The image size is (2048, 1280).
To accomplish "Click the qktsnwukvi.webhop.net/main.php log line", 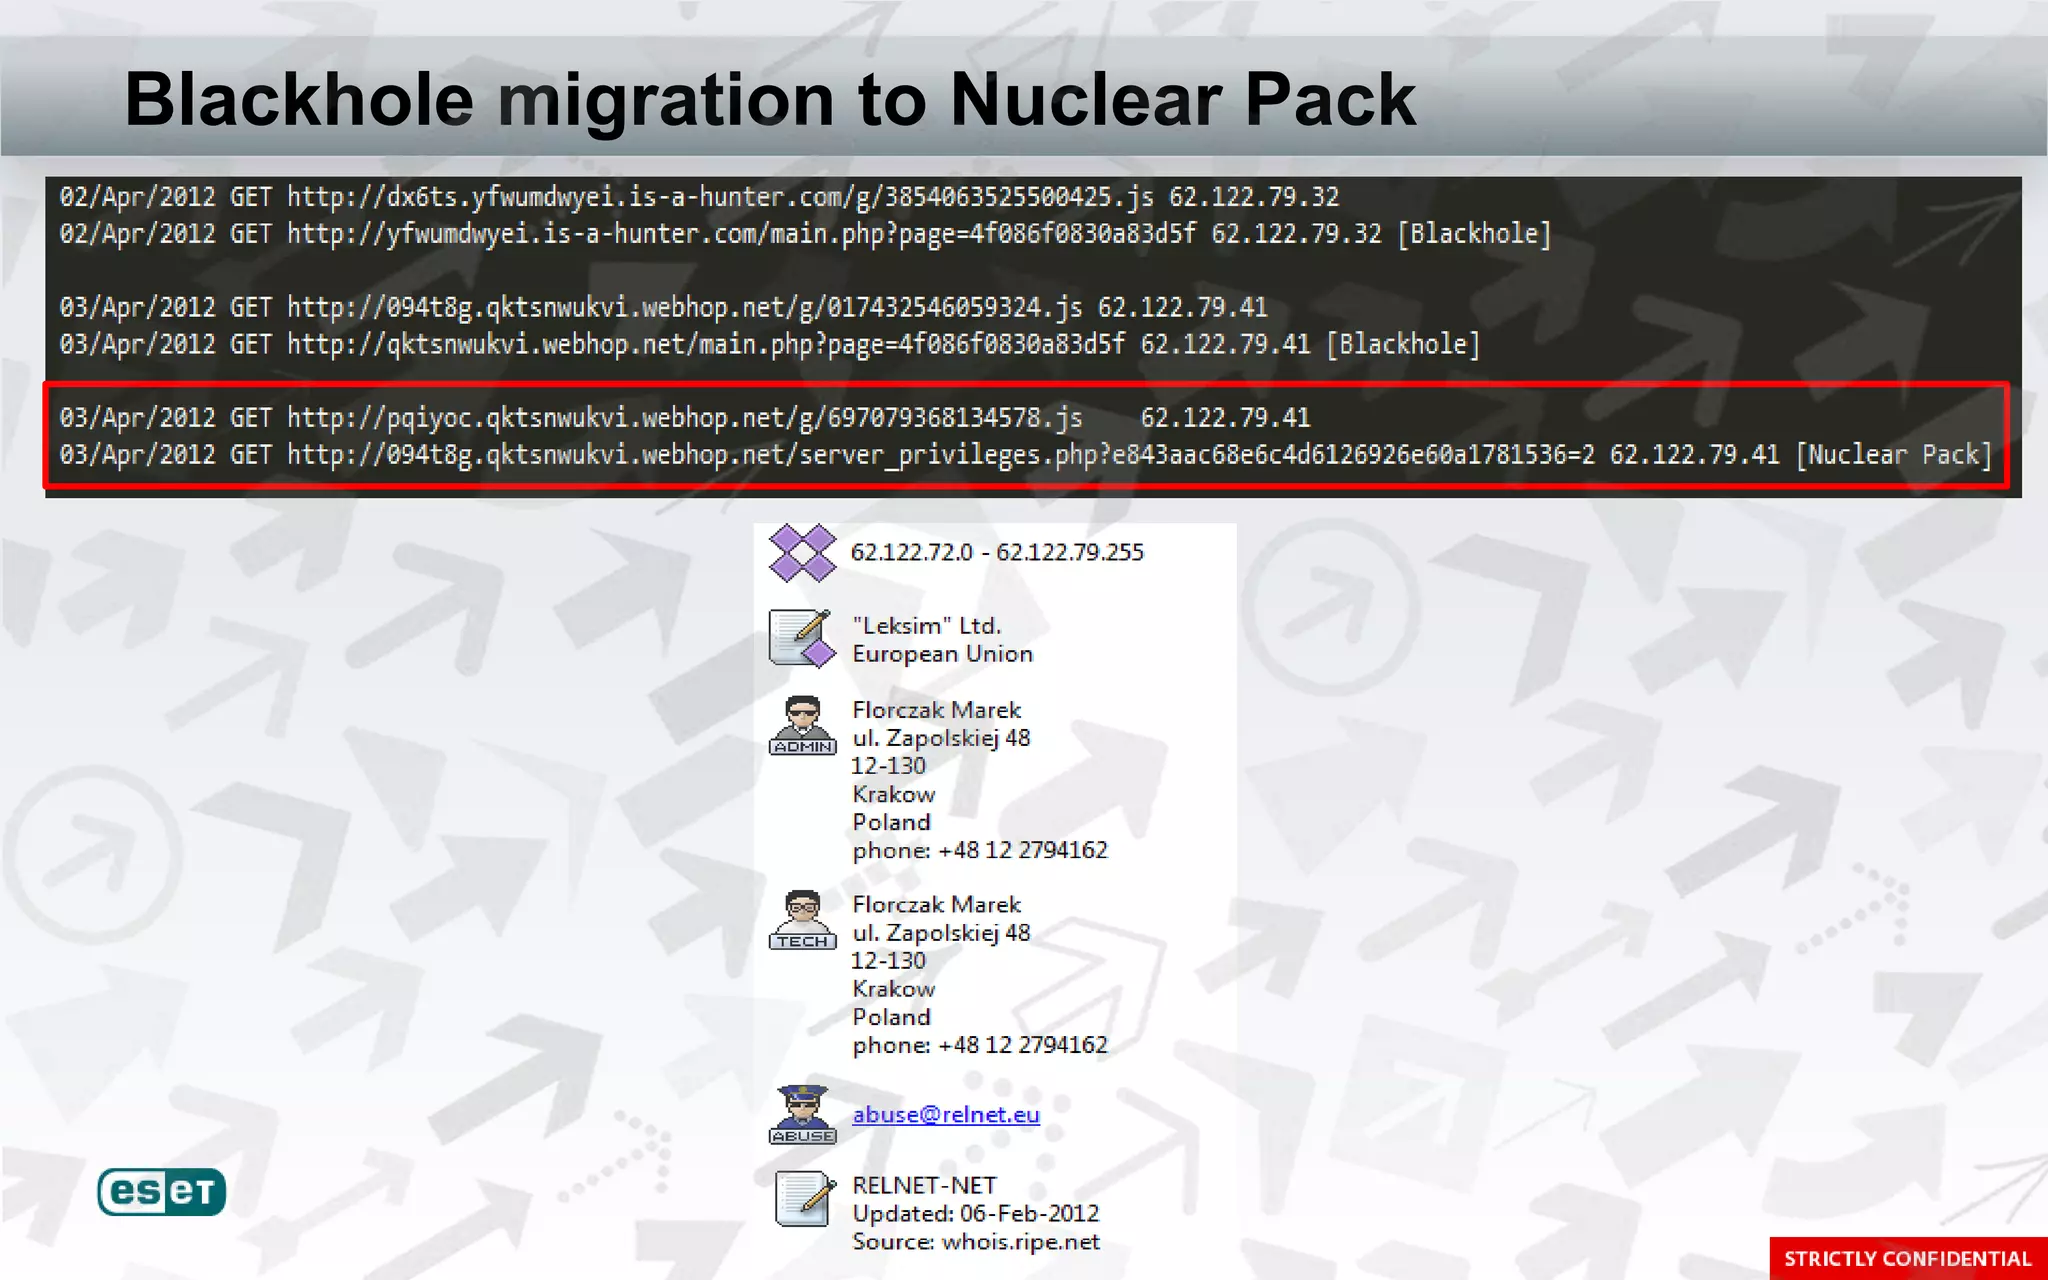I will 769,344.
